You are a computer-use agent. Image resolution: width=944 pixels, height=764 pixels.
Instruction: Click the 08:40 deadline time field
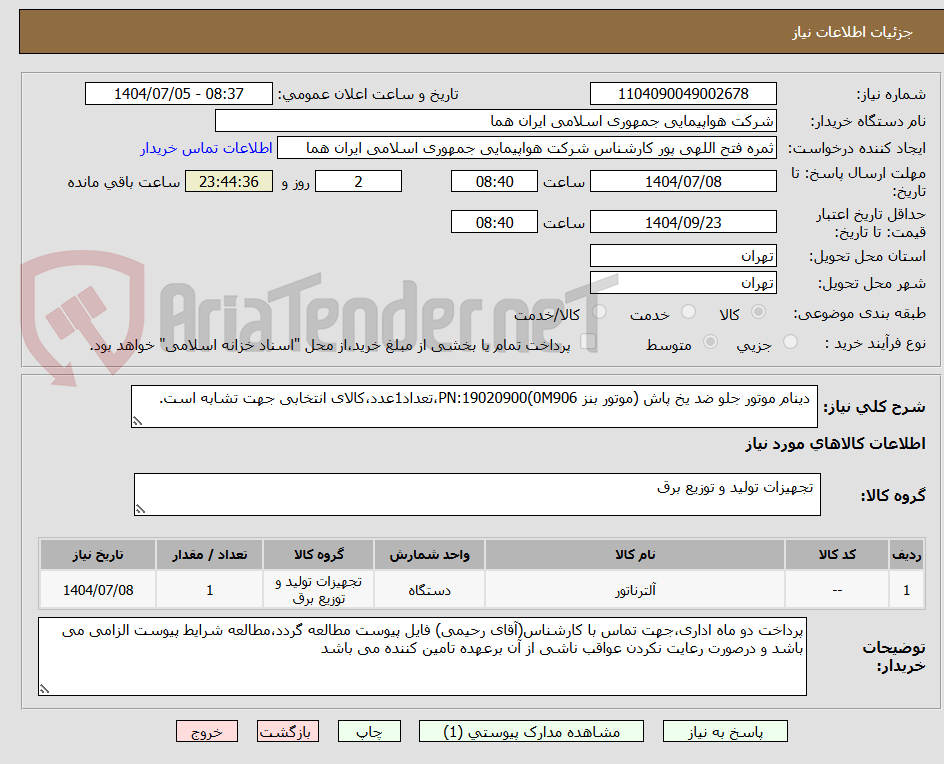(493, 181)
